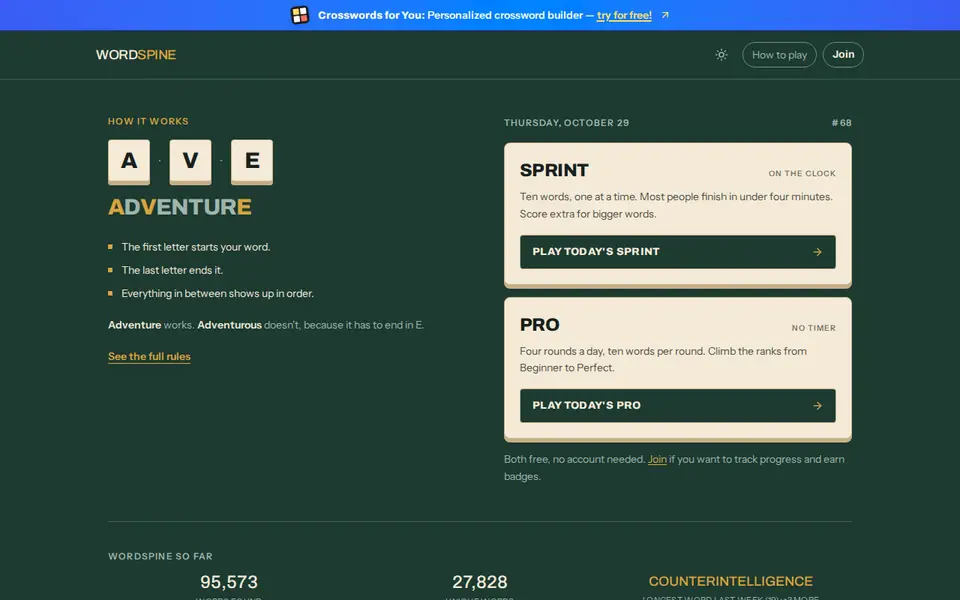Click the 'HOW IT WORKS' heading
This screenshot has width=960, height=600.
coord(148,121)
